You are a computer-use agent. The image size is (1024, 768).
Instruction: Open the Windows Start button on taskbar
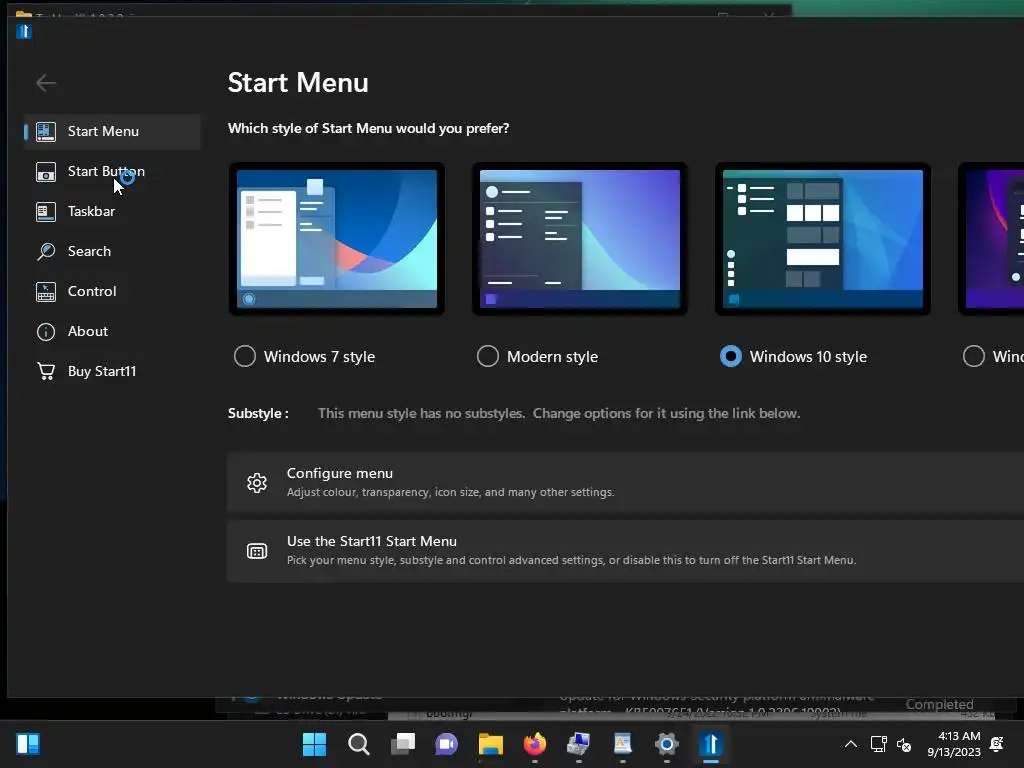click(314, 744)
